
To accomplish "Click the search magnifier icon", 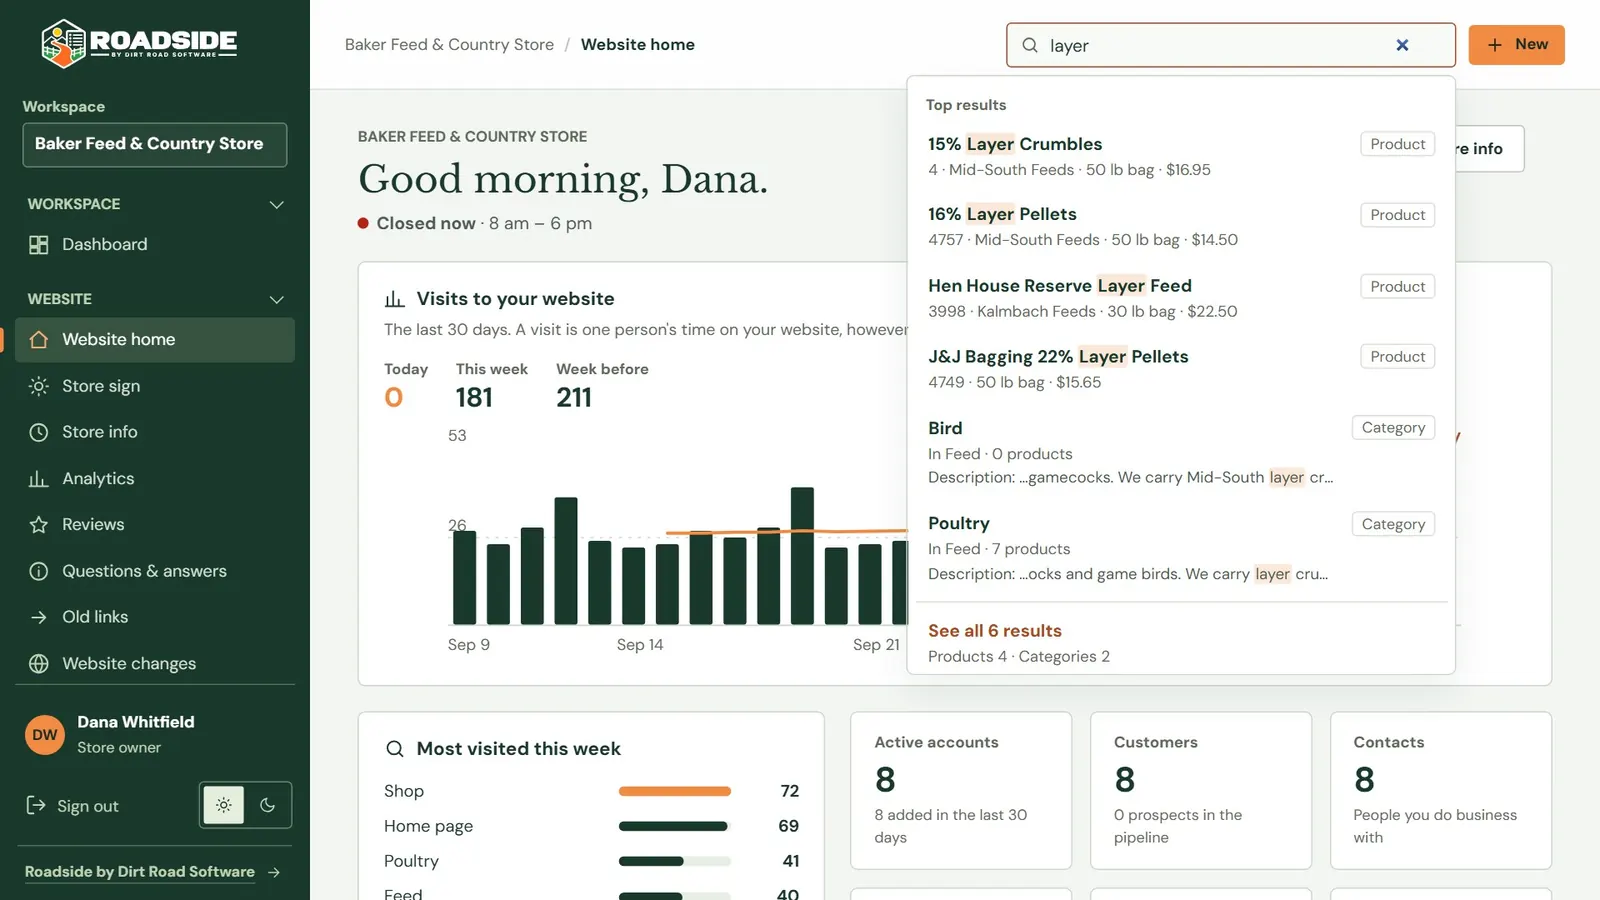I will coord(1030,45).
